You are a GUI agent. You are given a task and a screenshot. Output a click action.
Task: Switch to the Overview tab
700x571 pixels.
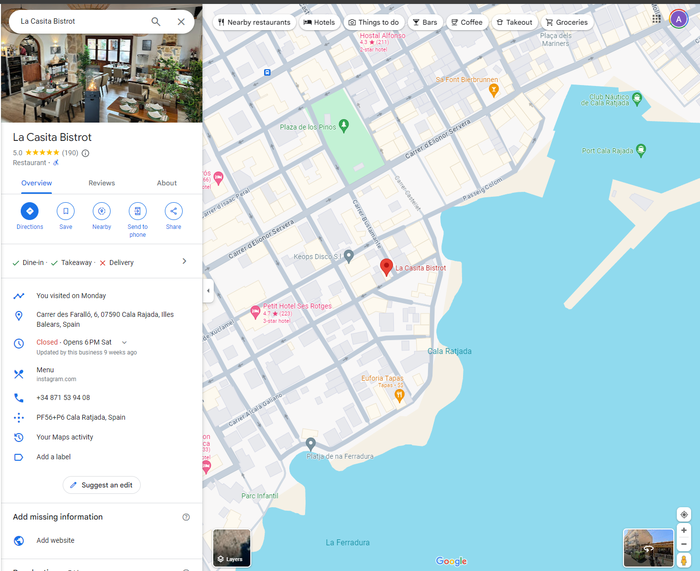pos(37,183)
